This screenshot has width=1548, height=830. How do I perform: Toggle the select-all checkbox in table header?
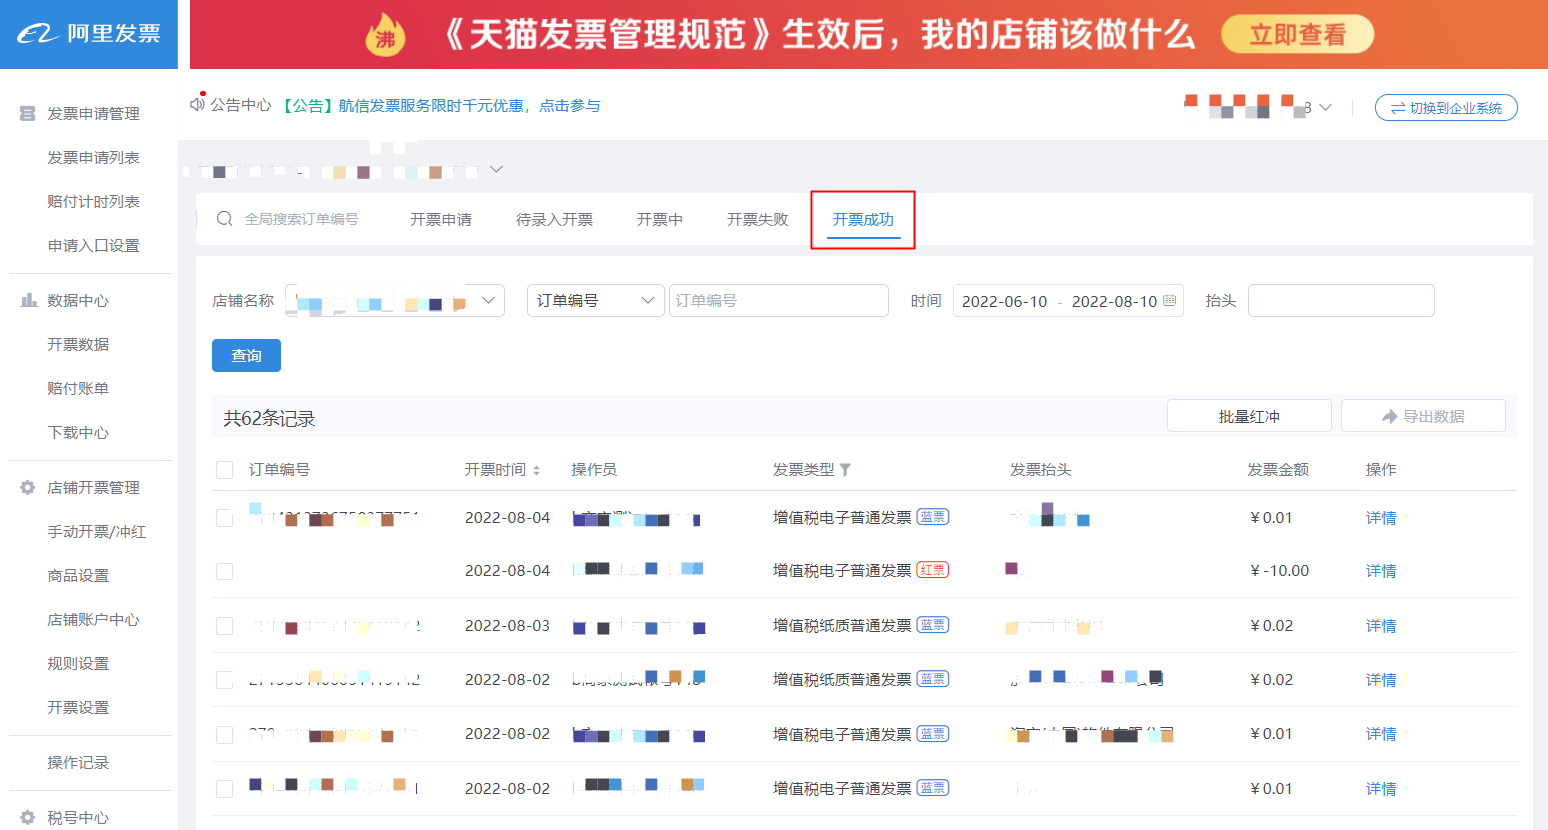click(225, 470)
